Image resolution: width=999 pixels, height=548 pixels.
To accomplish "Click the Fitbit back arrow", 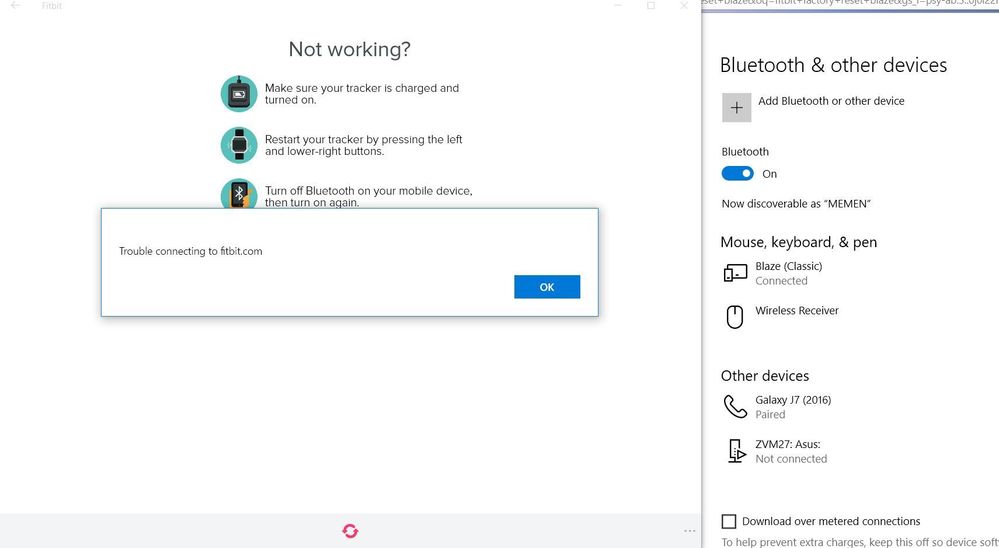I will (16, 5).
